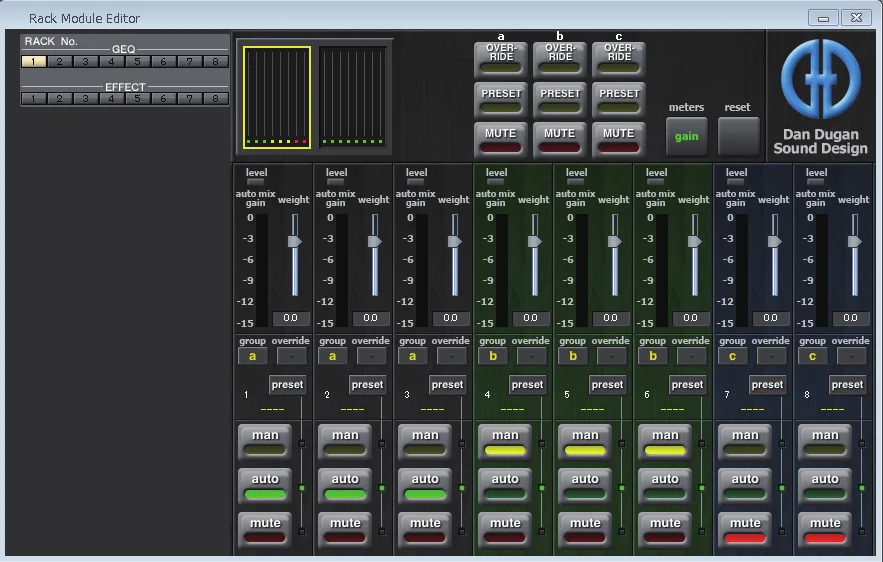This screenshot has width=883, height=562.
Task: Open channel 5 group selector 'b'
Action: 573,356
